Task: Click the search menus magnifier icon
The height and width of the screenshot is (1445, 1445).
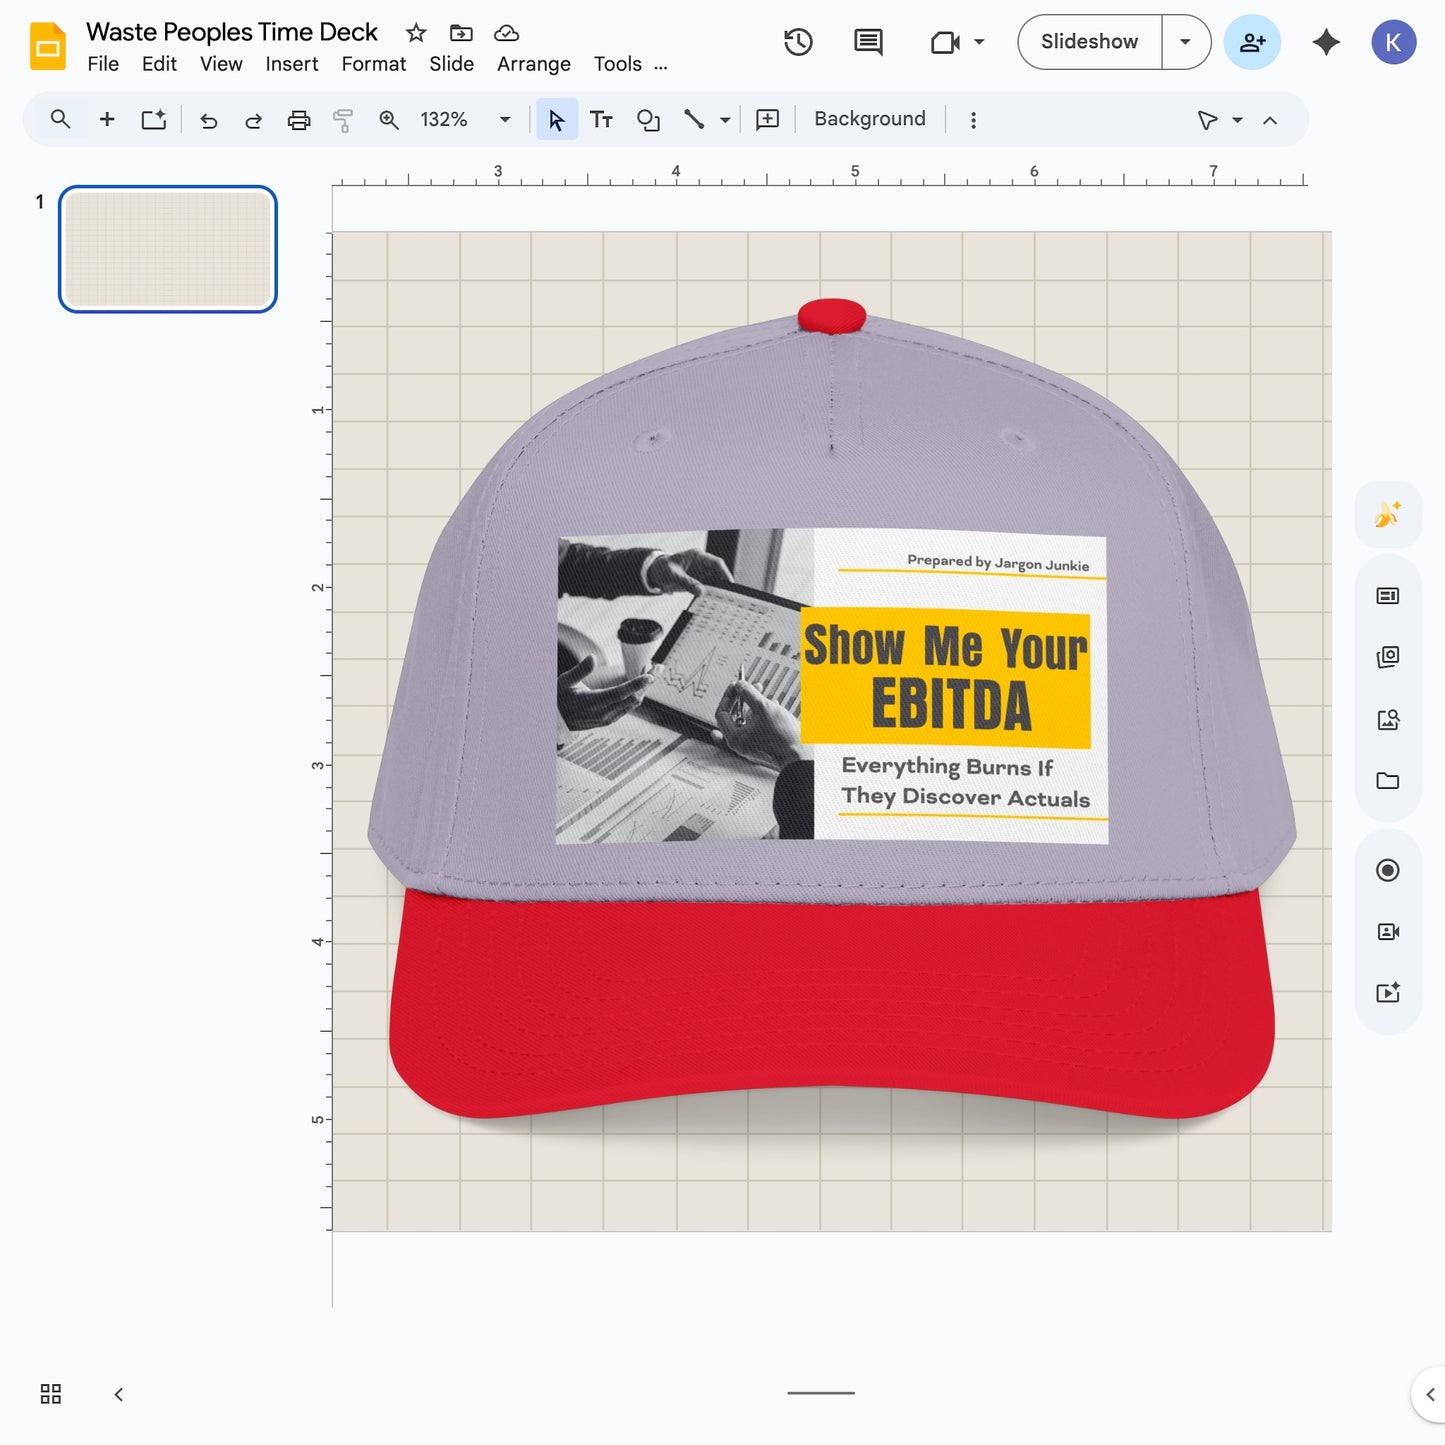Action: [60, 120]
